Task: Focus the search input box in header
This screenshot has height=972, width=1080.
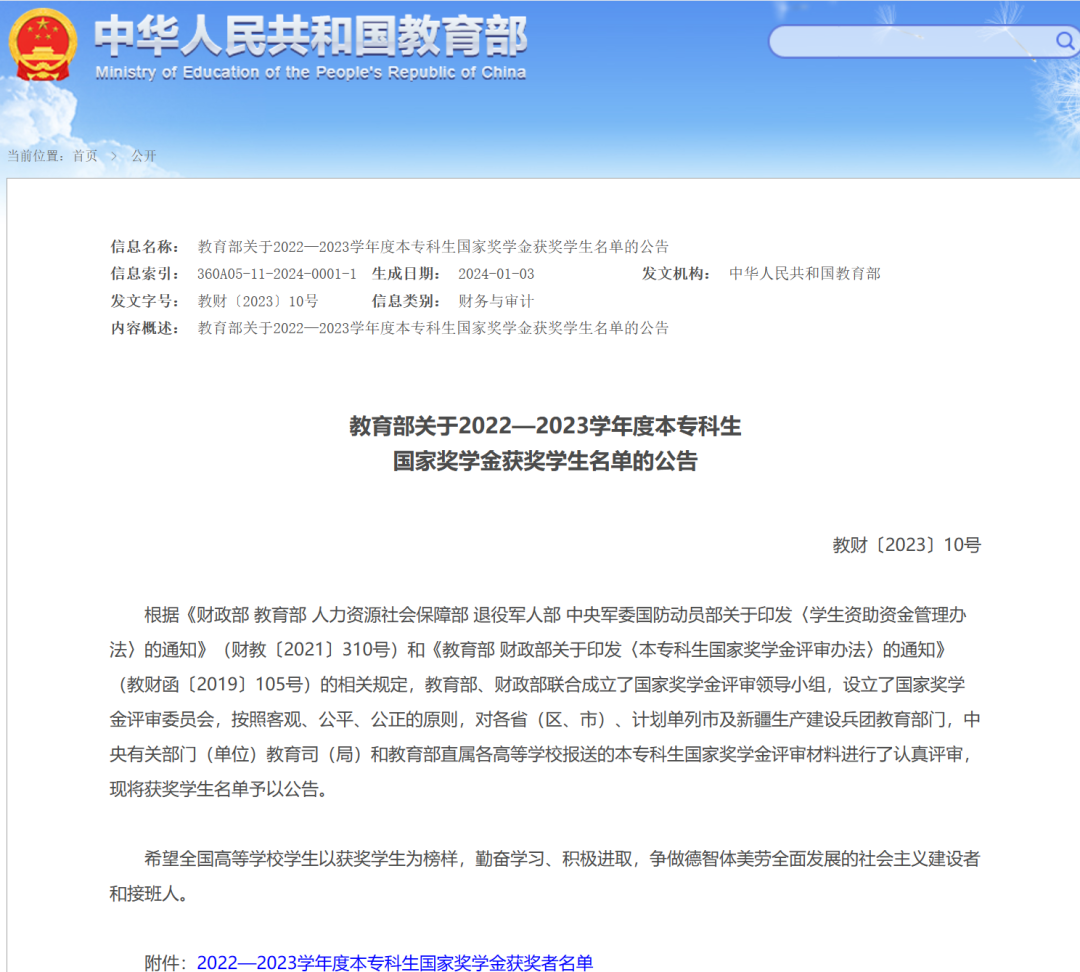Action: tap(910, 41)
